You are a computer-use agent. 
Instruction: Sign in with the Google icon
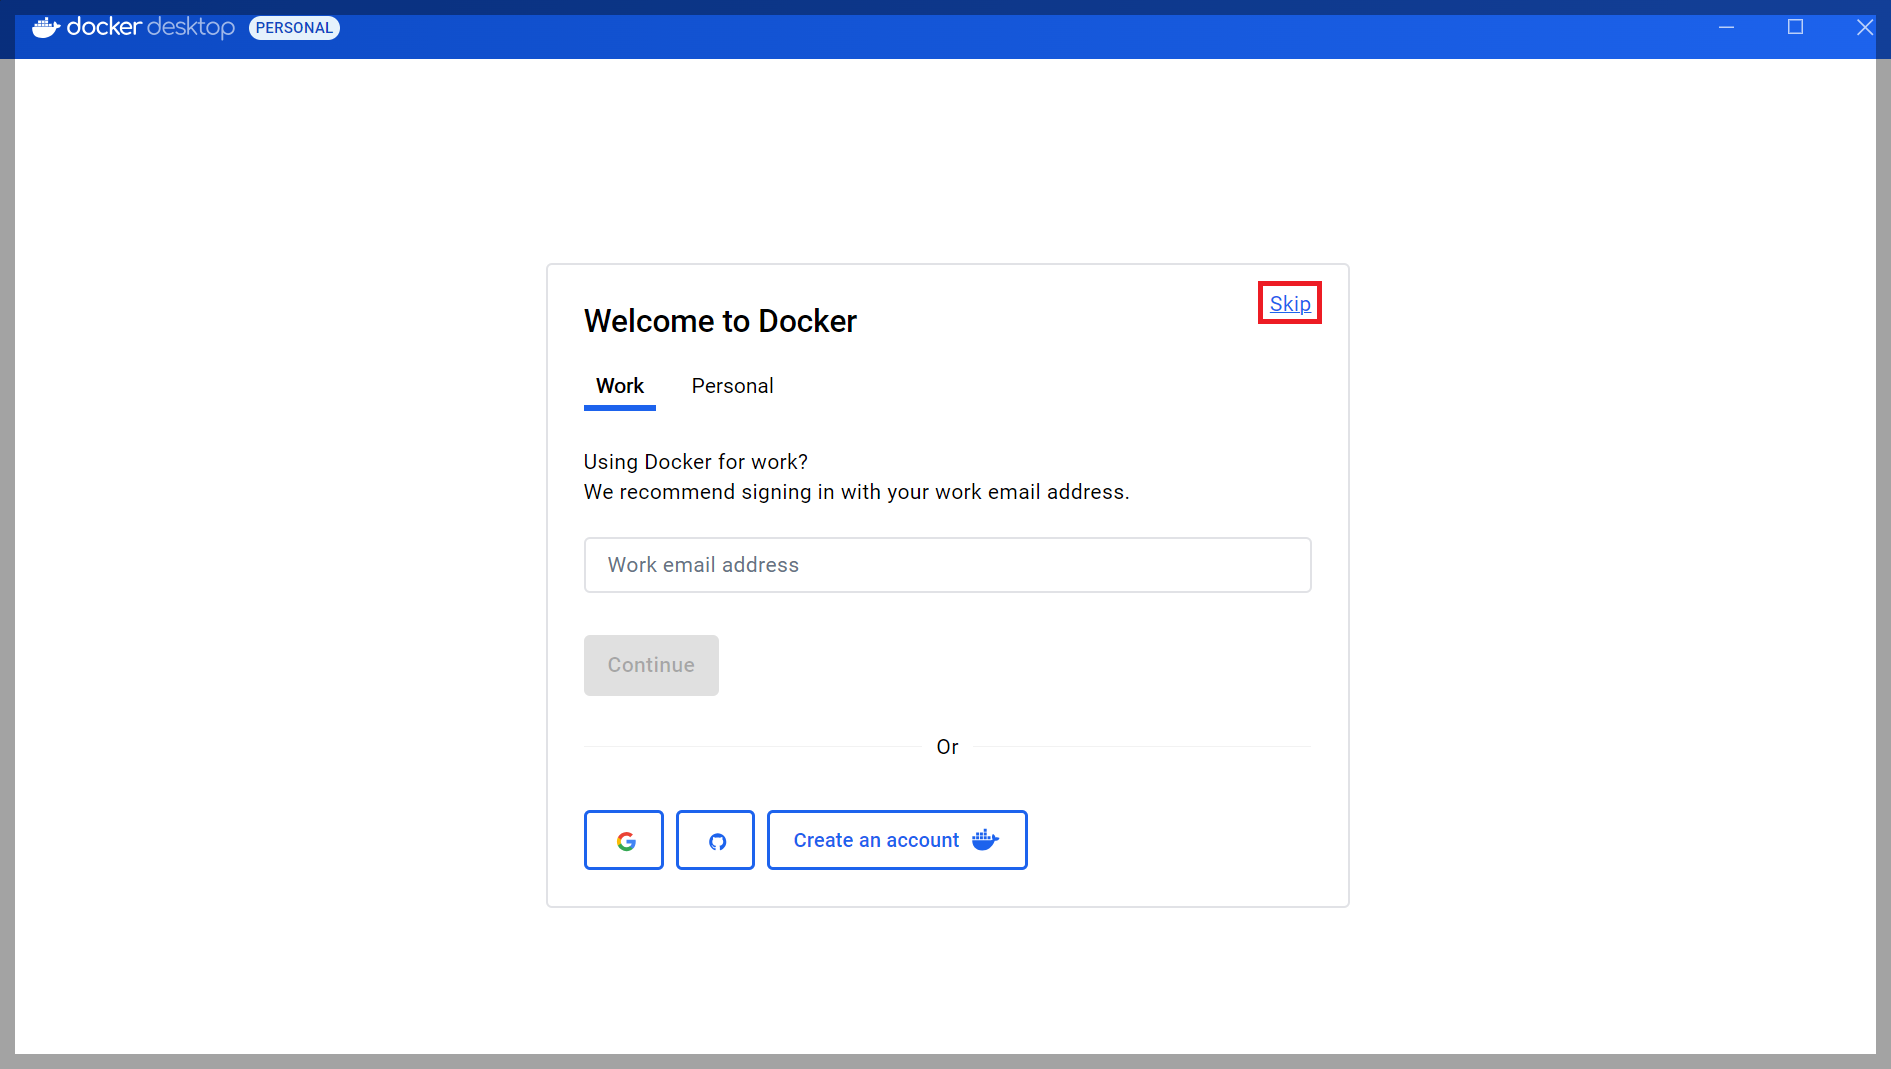(624, 840)
